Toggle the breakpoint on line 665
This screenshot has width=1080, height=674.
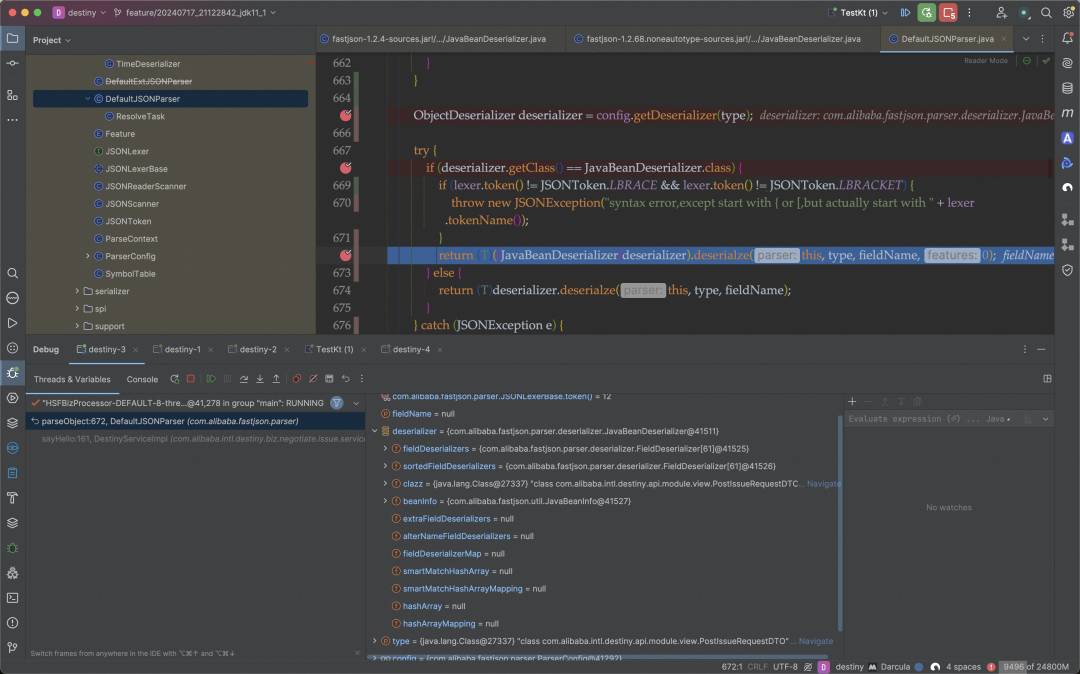pos(346,115)
